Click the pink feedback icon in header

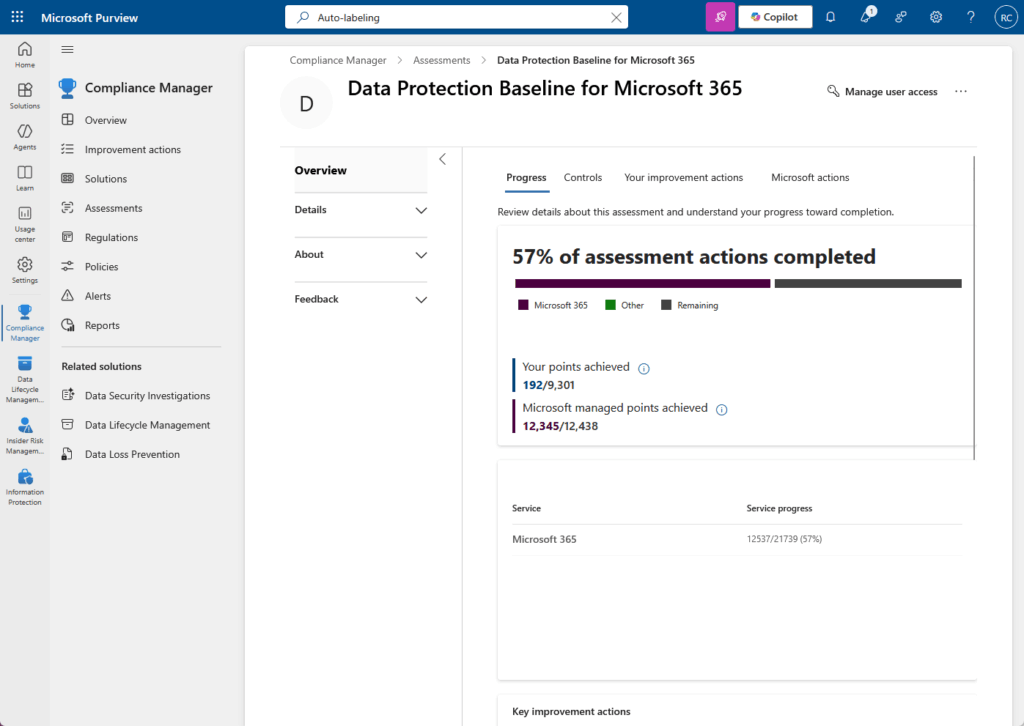pyautogui.click(x=720, y=17)
